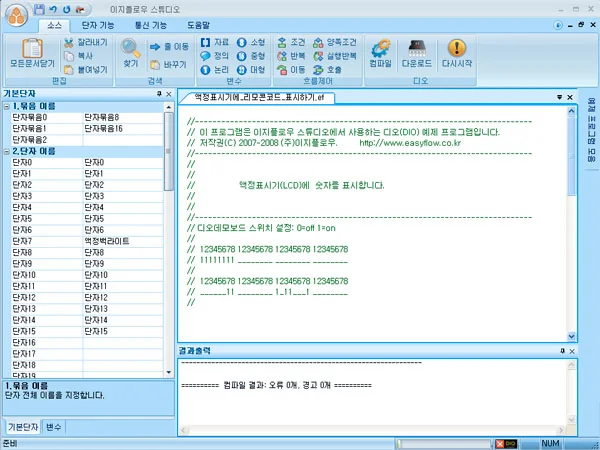Click the 줄 이동 arrow icon
600x450 pixels.
155,47
